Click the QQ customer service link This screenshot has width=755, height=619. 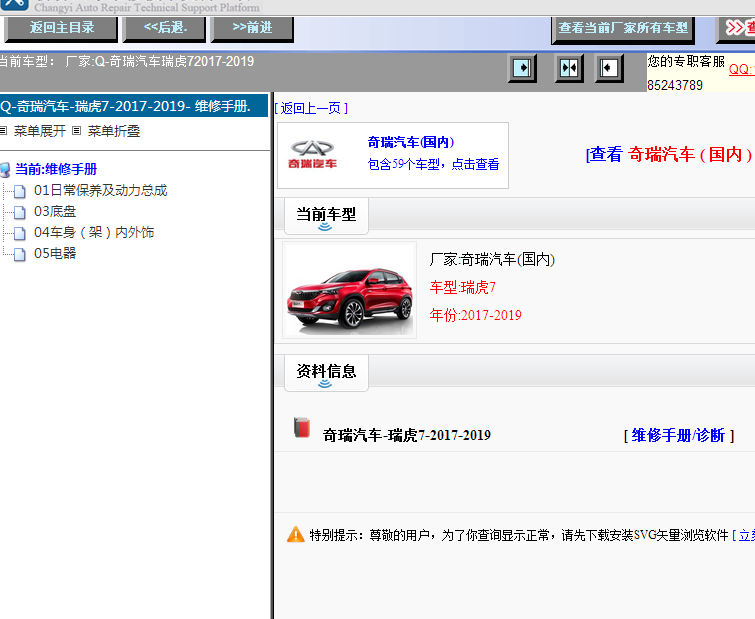[742, 69]
